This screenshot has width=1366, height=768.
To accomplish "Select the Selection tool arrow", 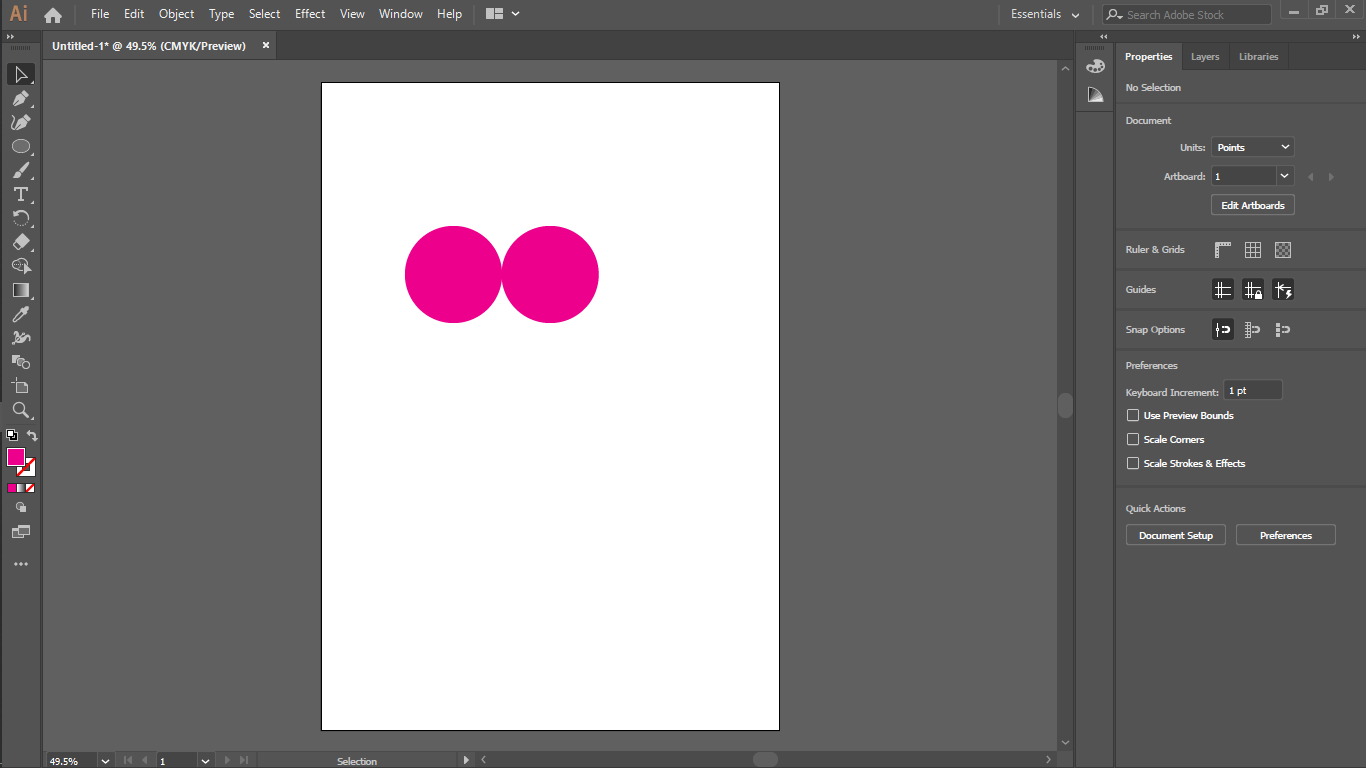I will point(21,73).
